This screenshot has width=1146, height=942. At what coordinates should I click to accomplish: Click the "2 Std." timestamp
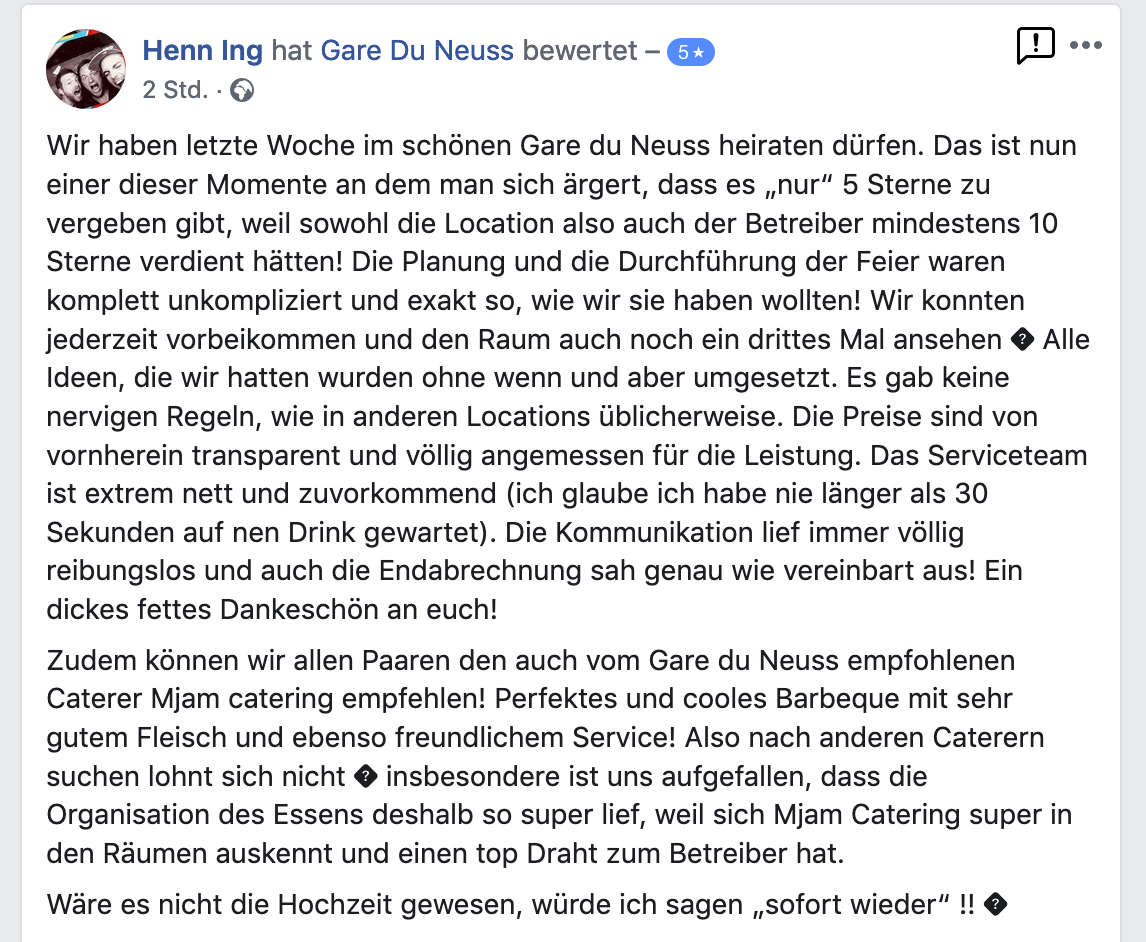[175, 90]
